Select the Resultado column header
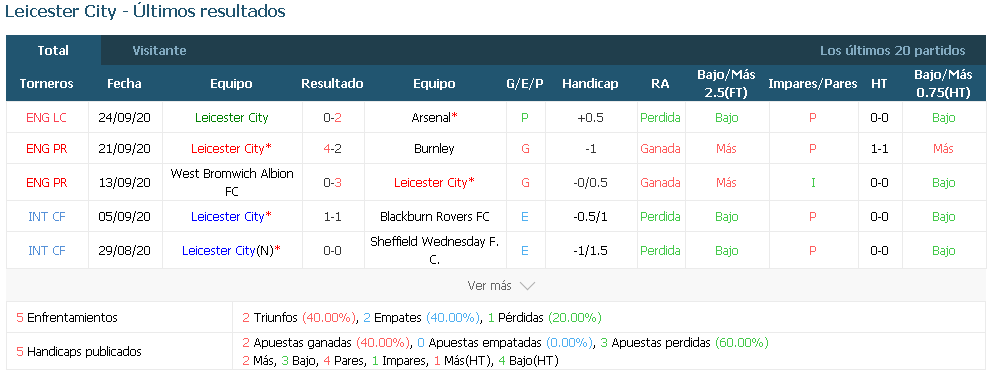This screenshot has height=374, width=990. (332, 83)
